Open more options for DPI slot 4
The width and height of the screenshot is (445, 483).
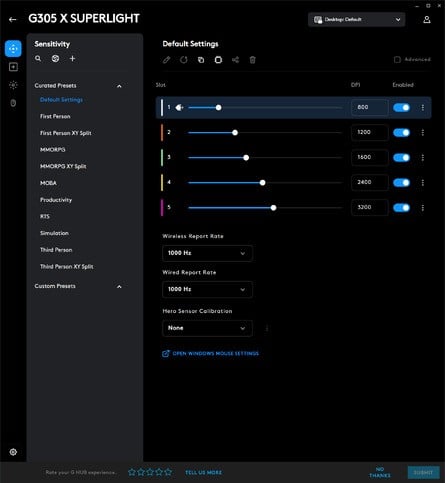coord(423,183)
